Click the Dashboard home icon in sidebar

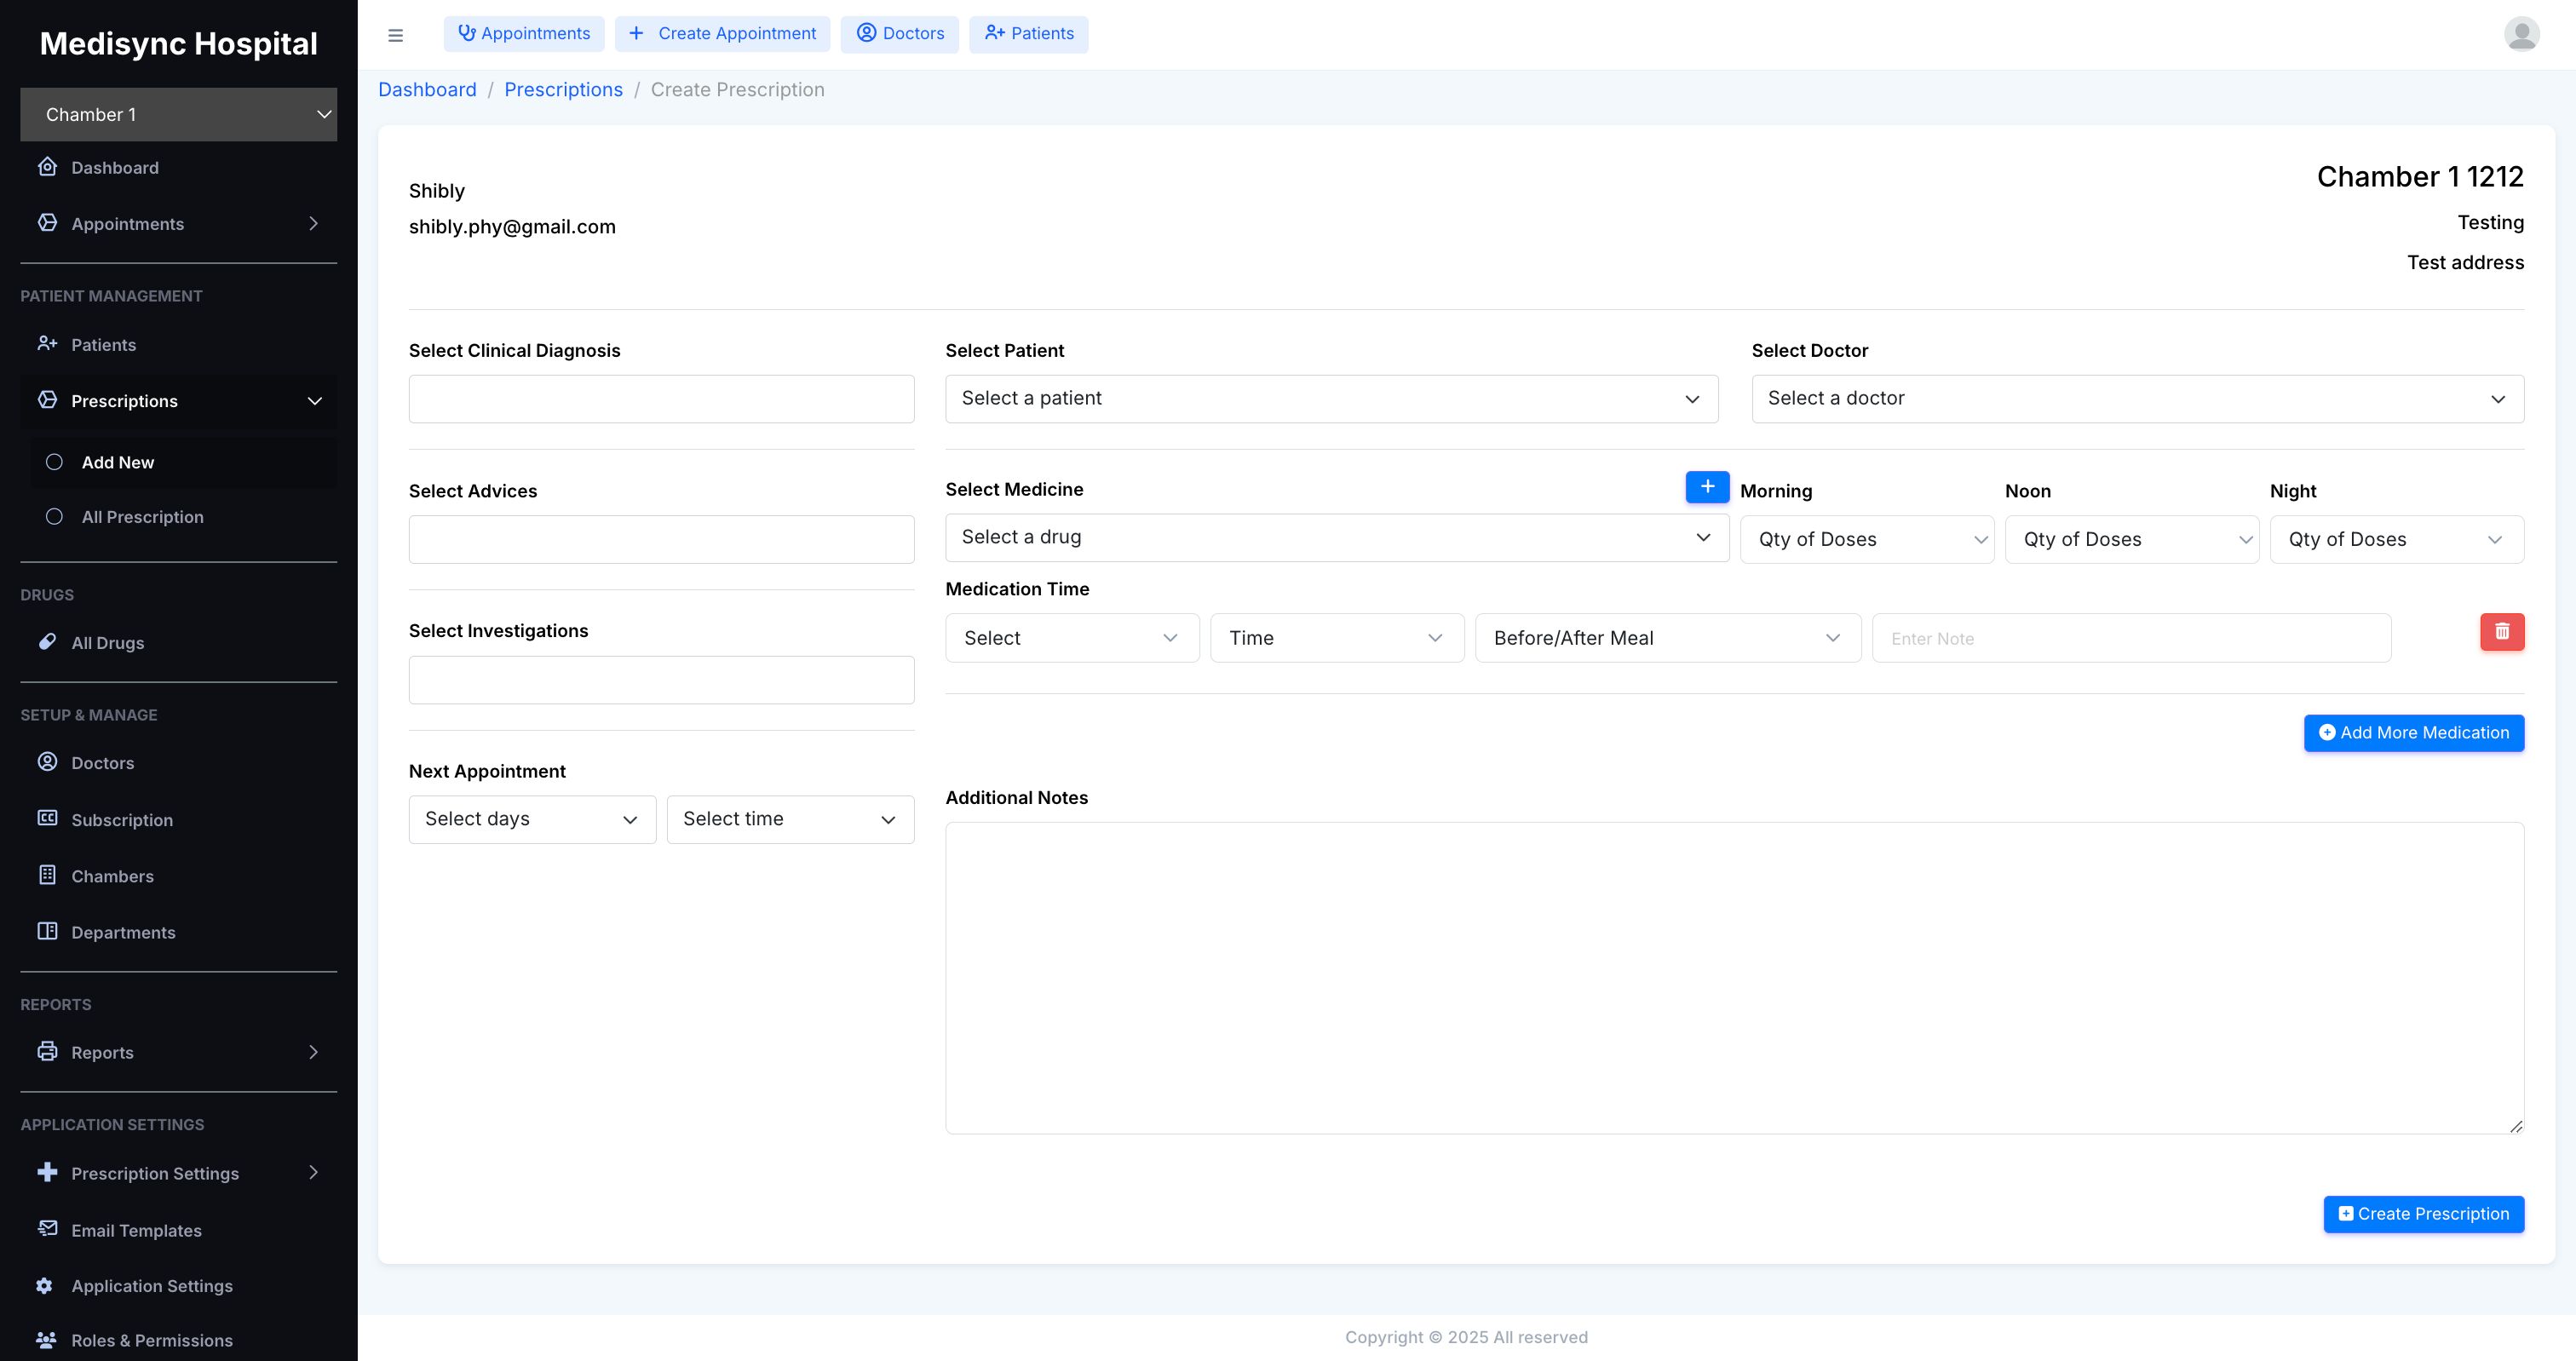(x=47, y=167)
